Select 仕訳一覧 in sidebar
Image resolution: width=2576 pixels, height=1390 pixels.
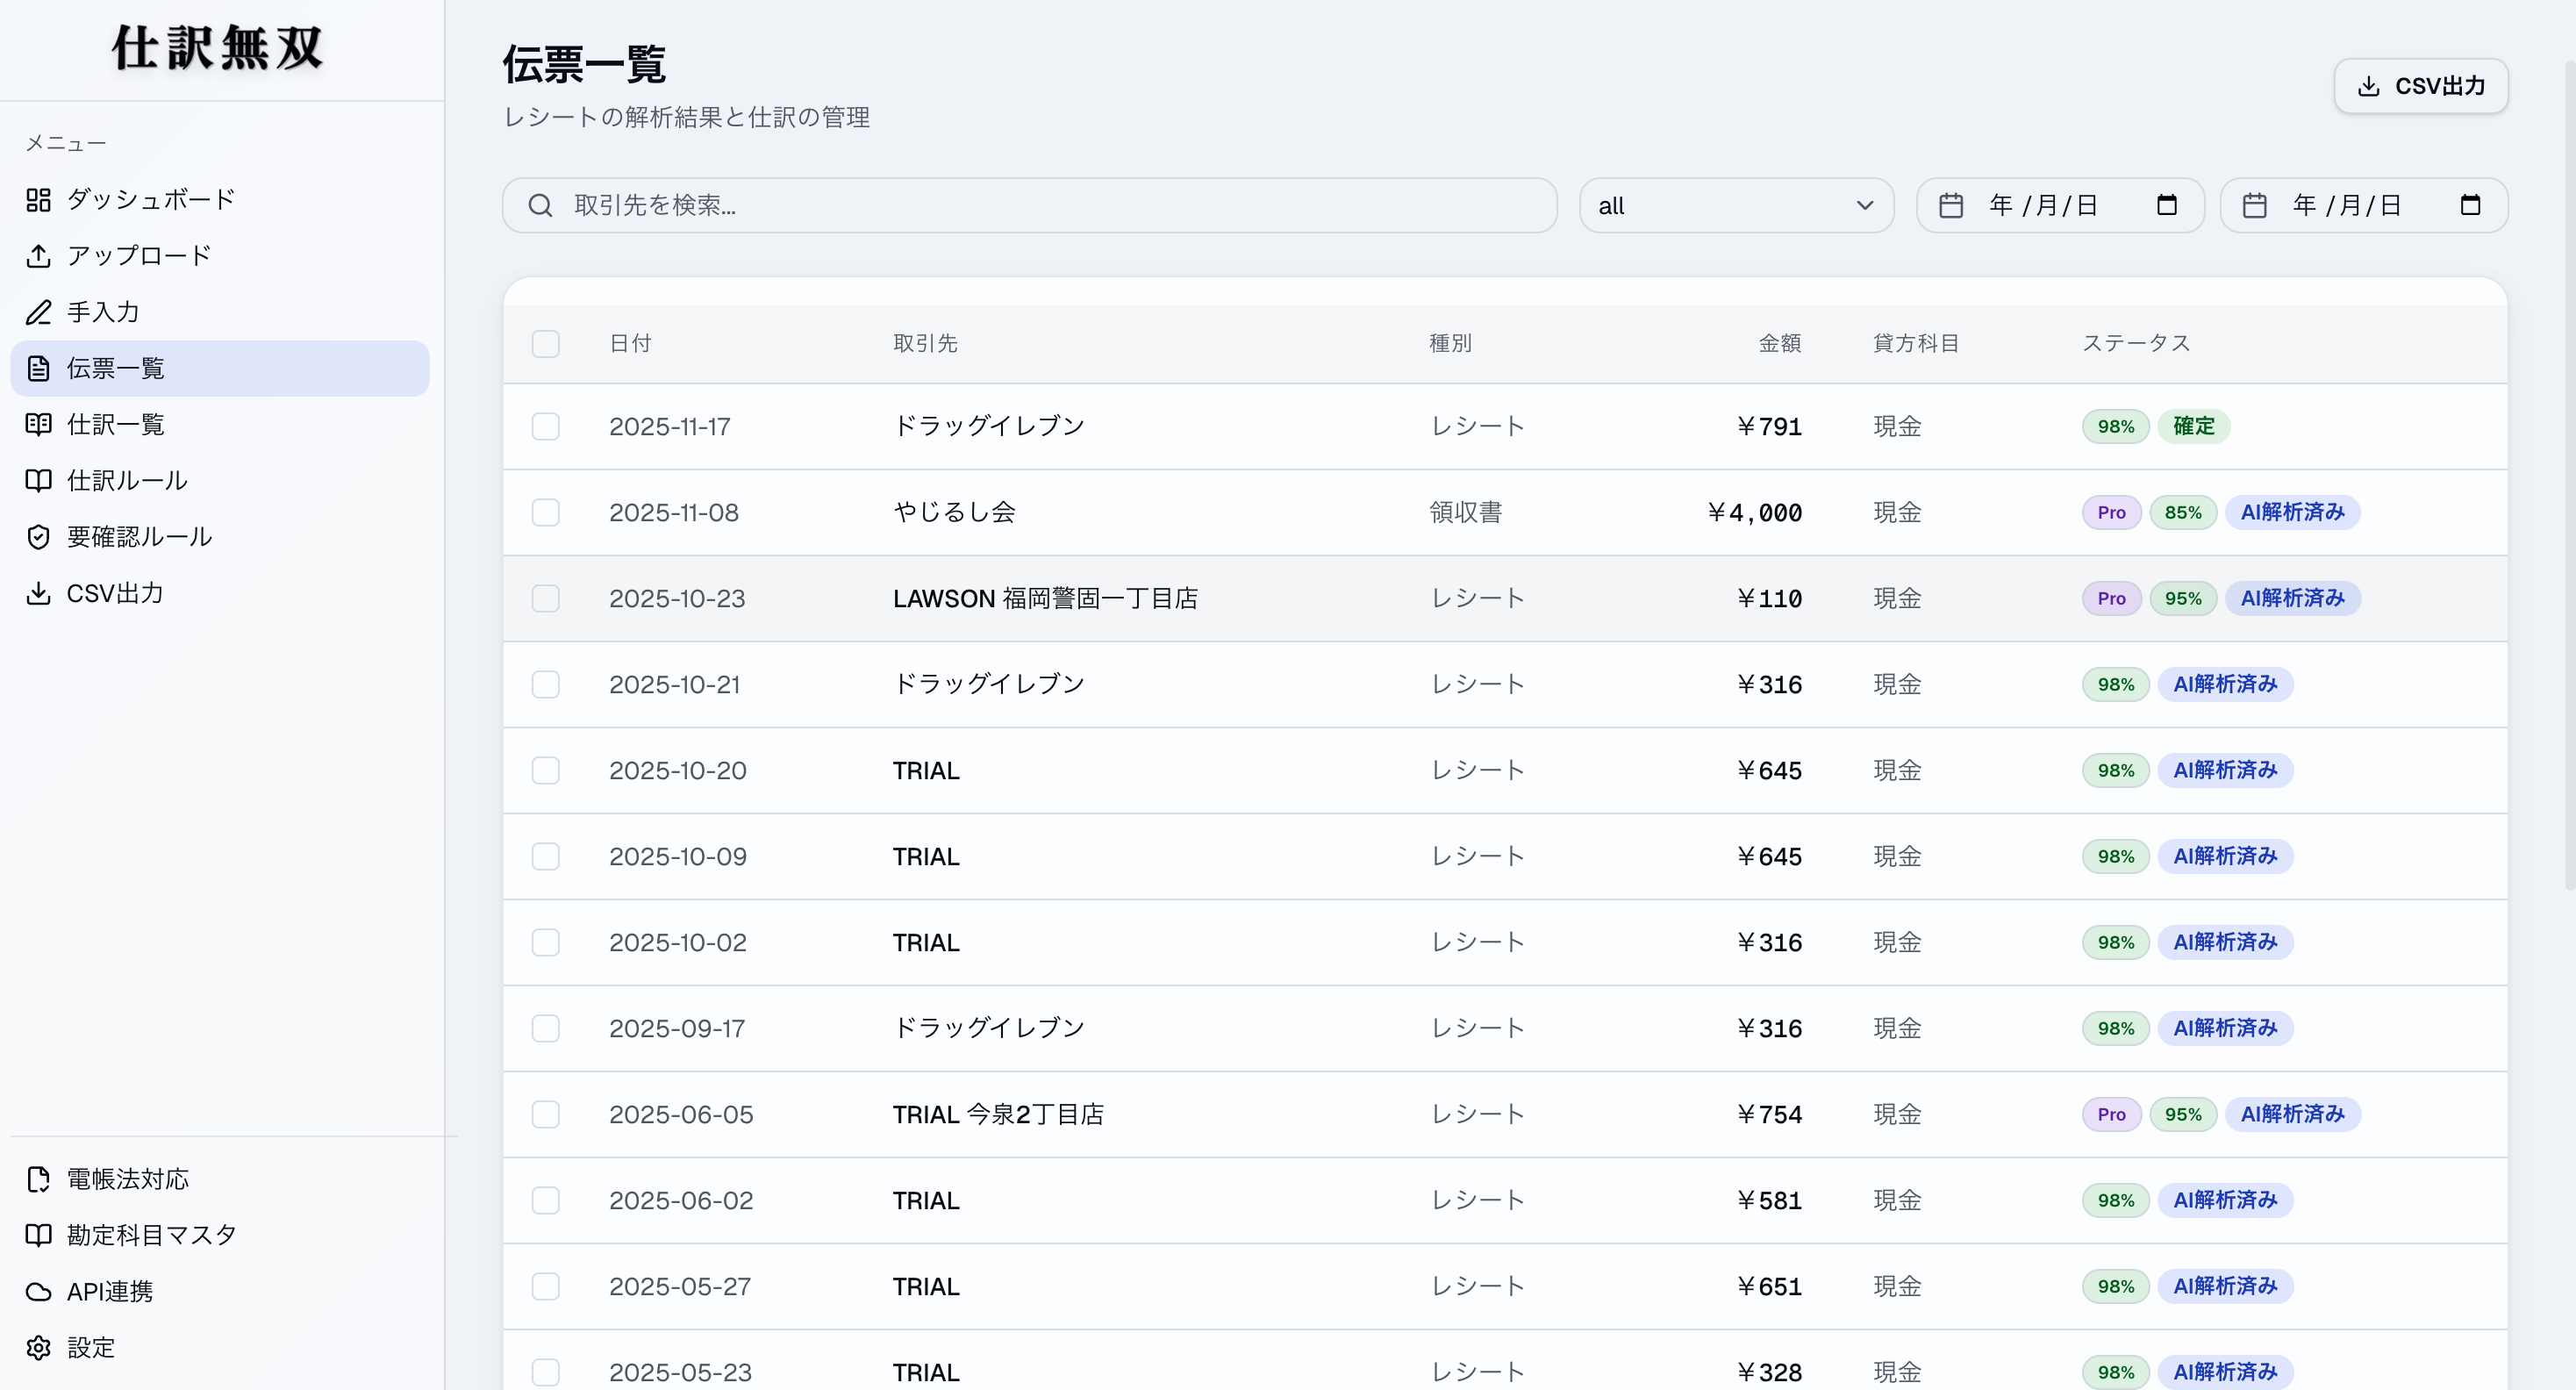coord(220,424)
